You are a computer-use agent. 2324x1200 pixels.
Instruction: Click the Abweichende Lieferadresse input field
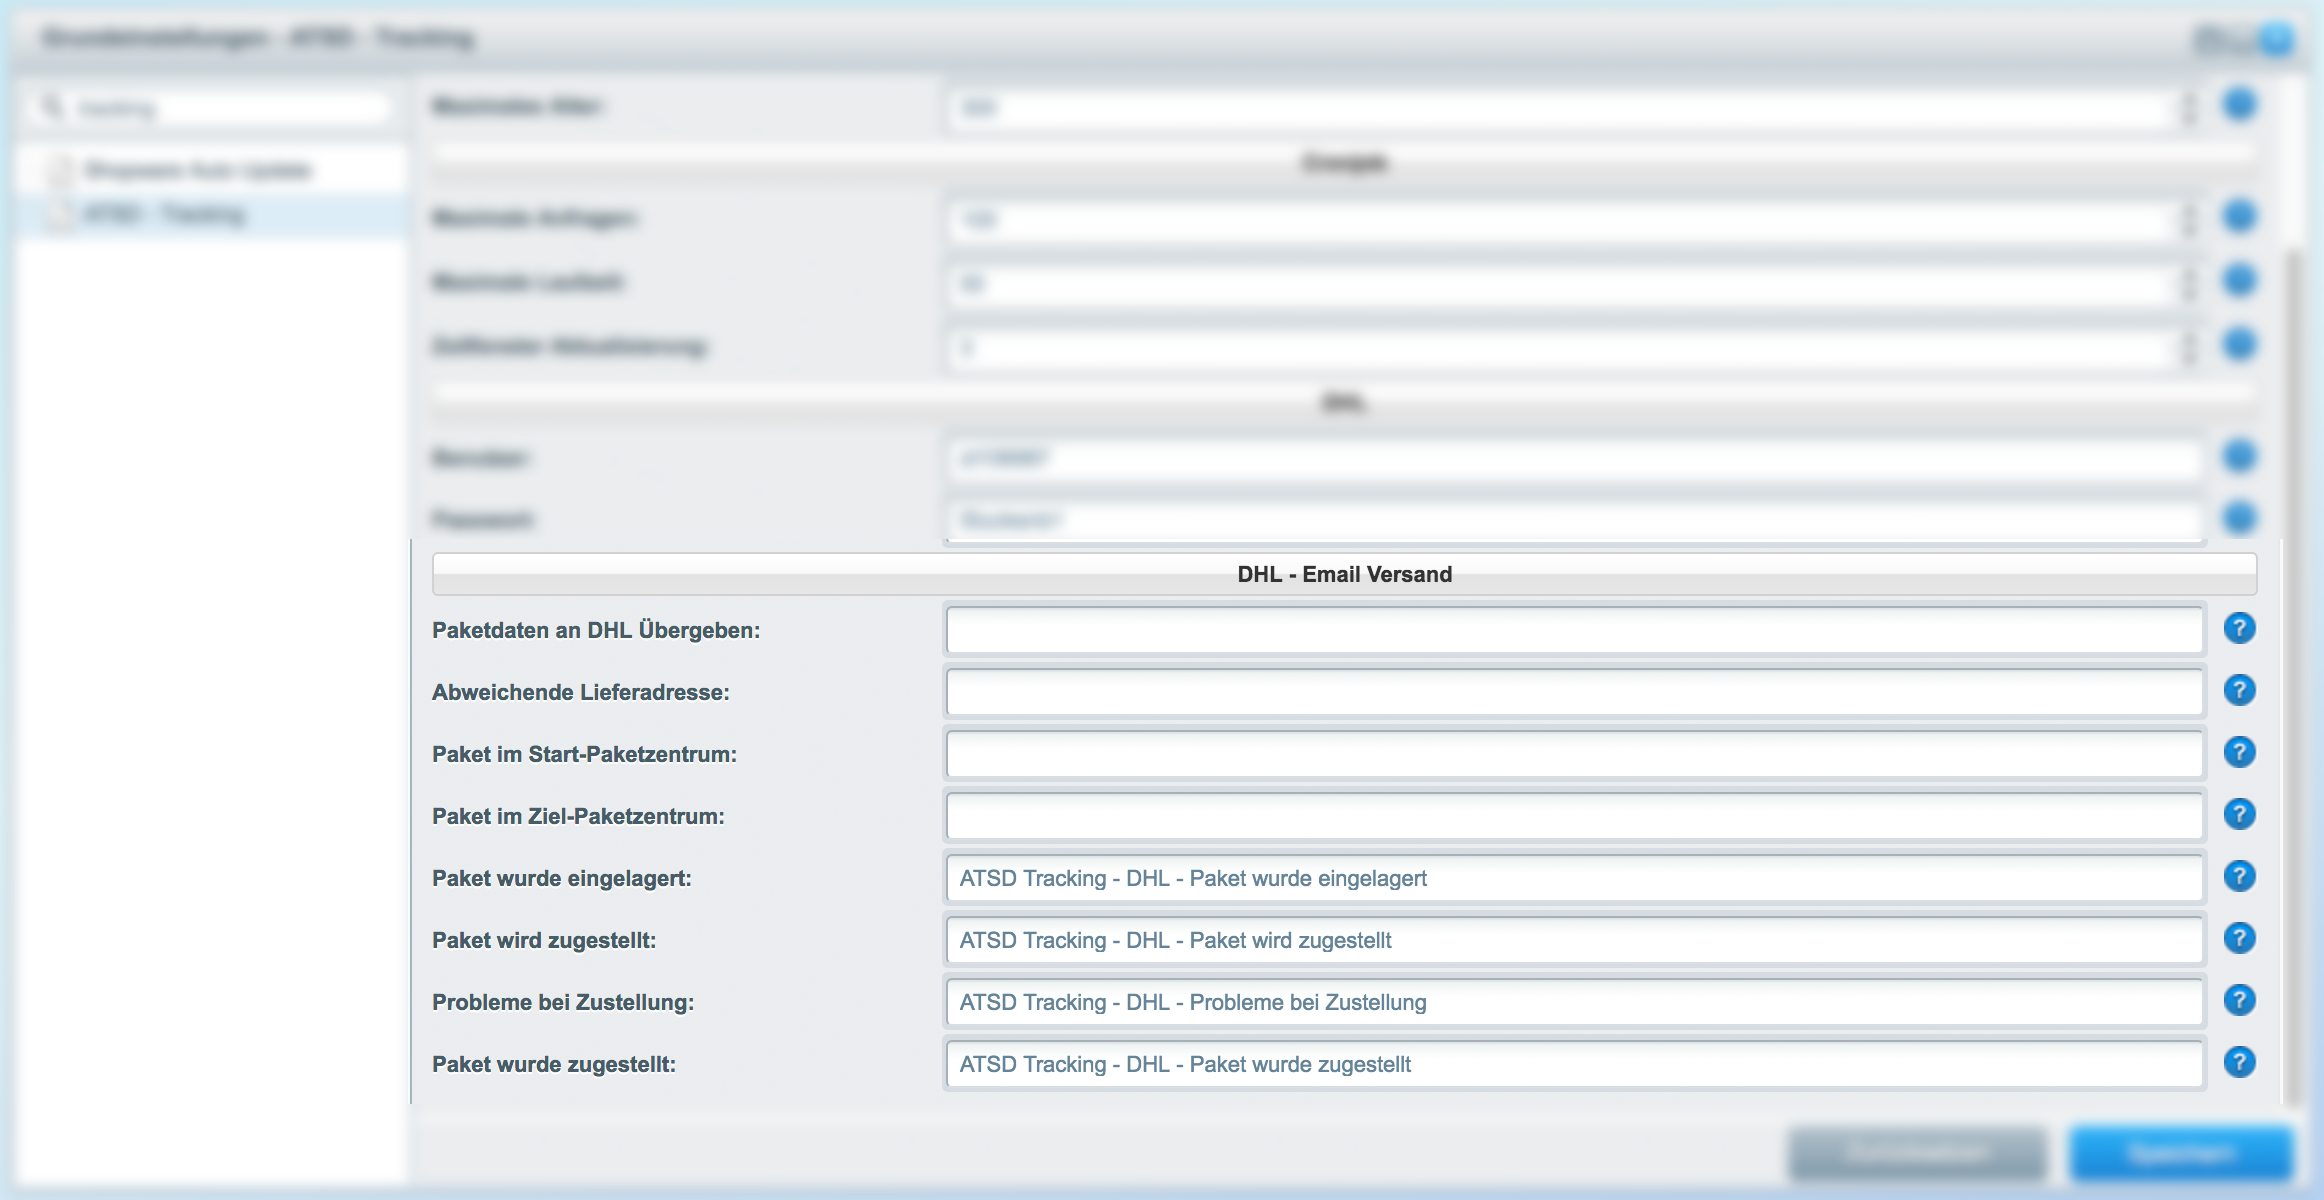(1574, 692)
